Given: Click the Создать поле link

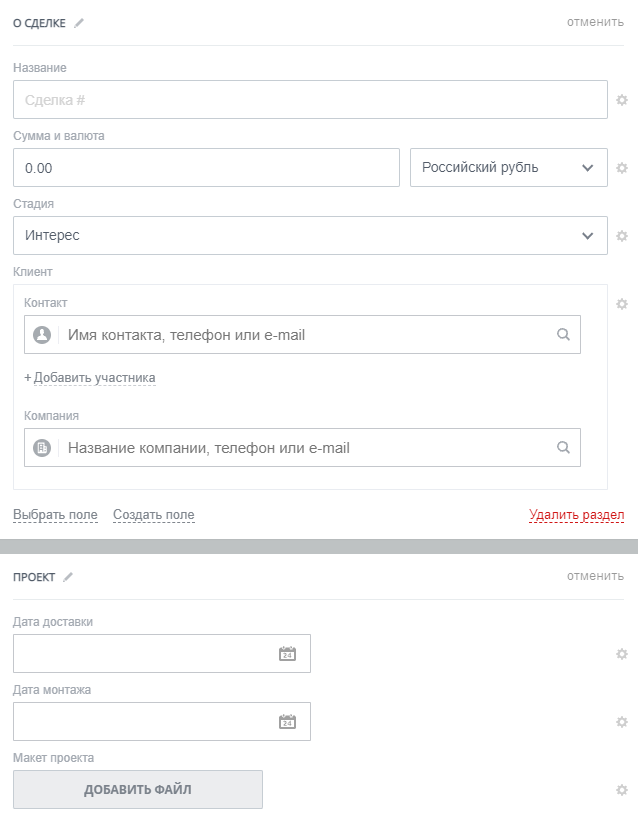Looking at the screenshot, I should 153,515.
